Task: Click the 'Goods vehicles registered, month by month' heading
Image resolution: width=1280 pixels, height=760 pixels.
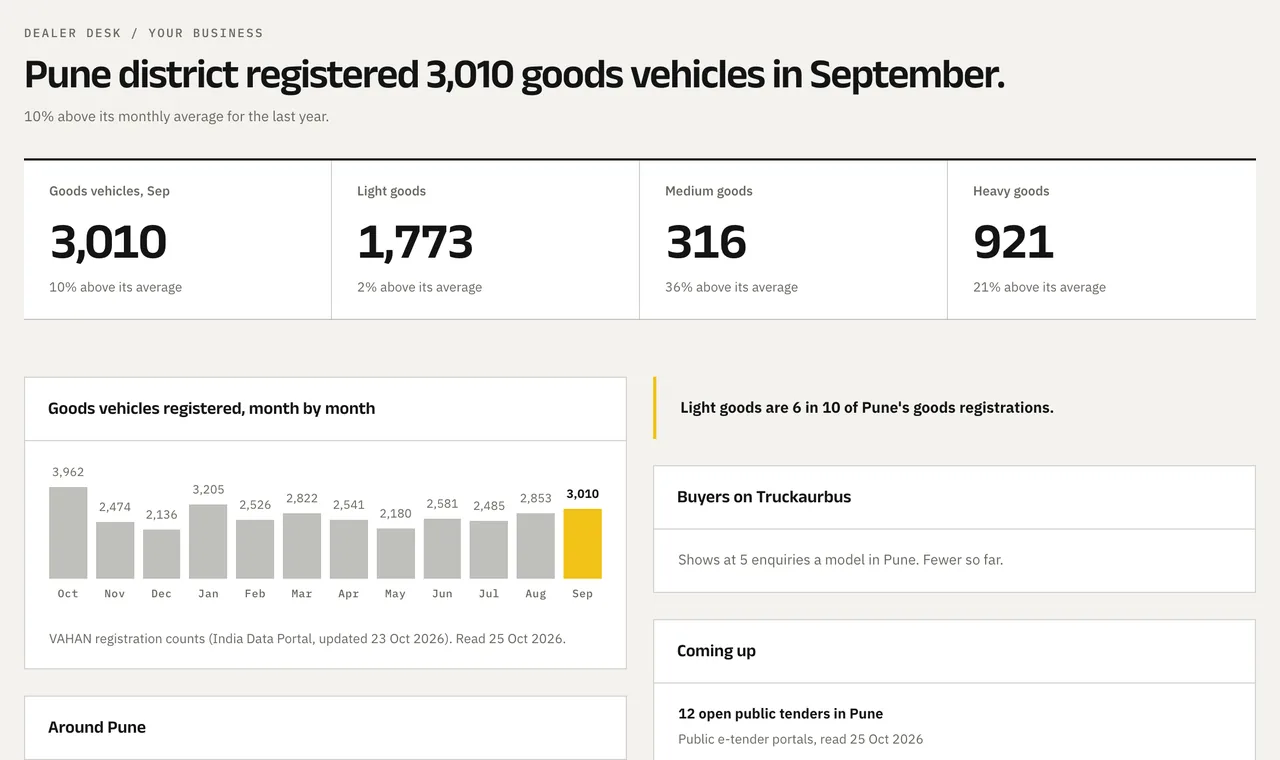Action: (212, 408)
